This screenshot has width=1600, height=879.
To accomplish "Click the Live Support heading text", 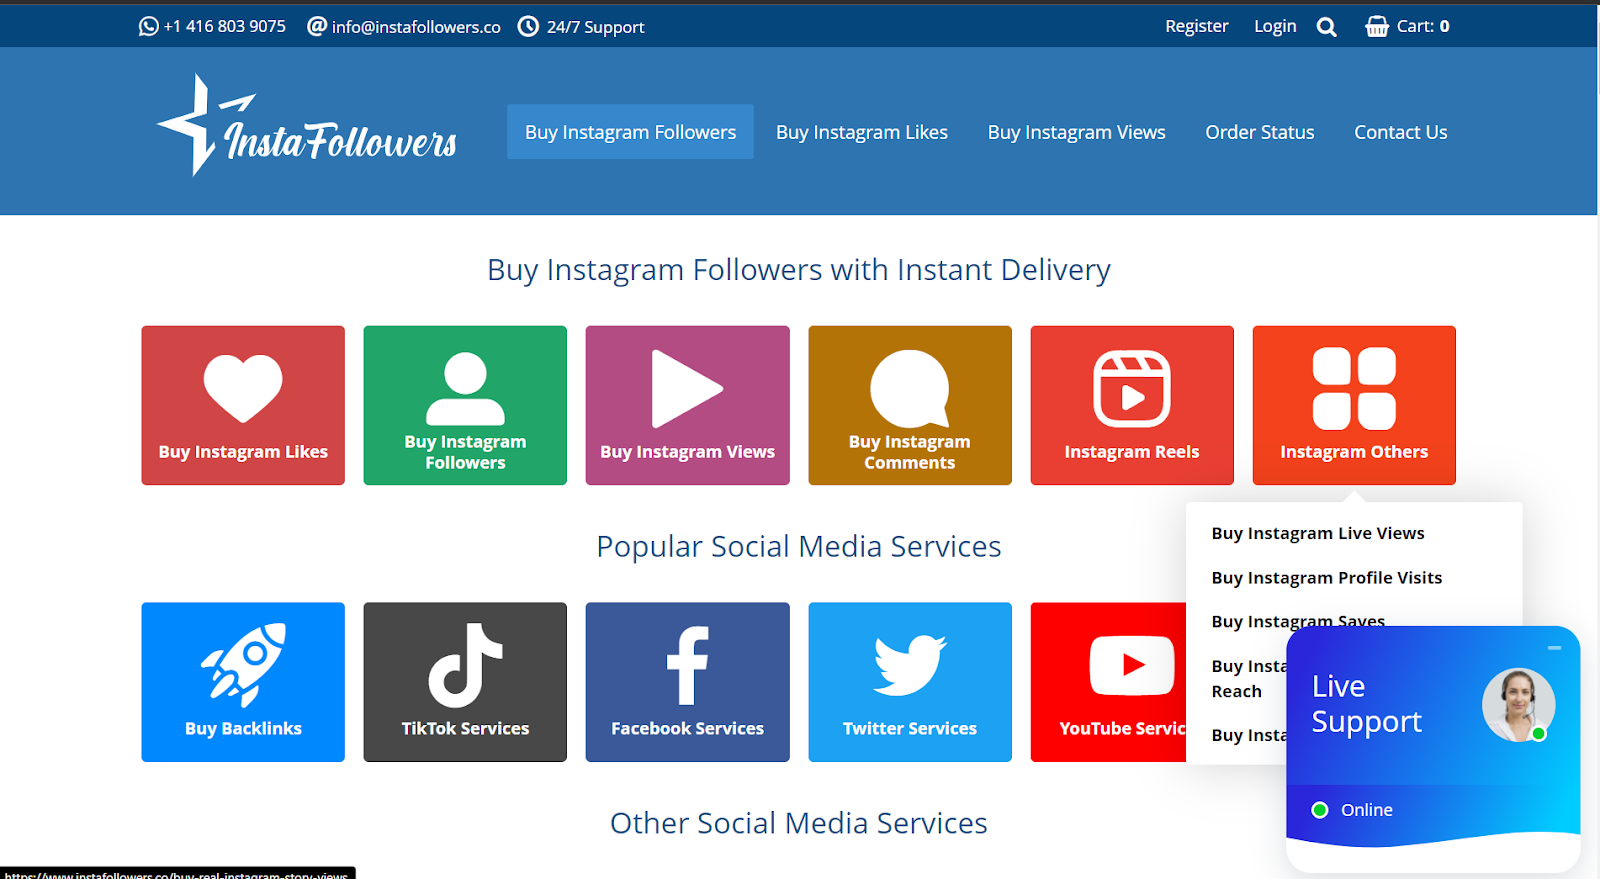I will click(1366, 704).
